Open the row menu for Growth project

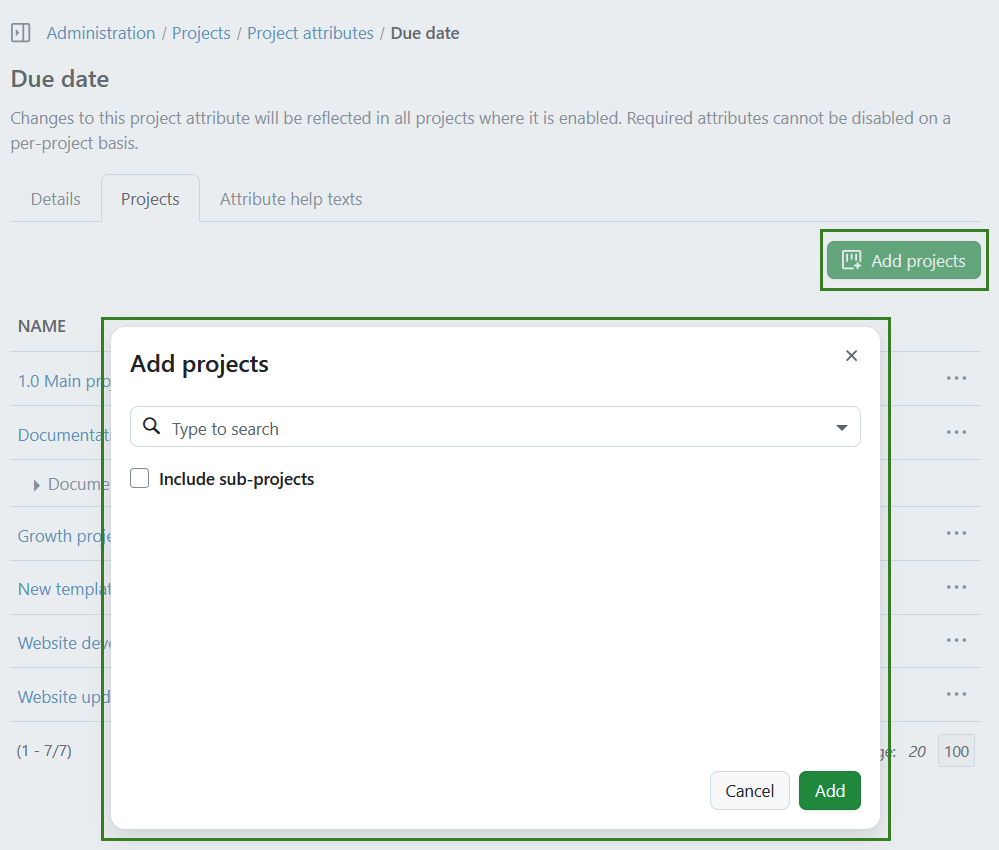tap(955, 533)
